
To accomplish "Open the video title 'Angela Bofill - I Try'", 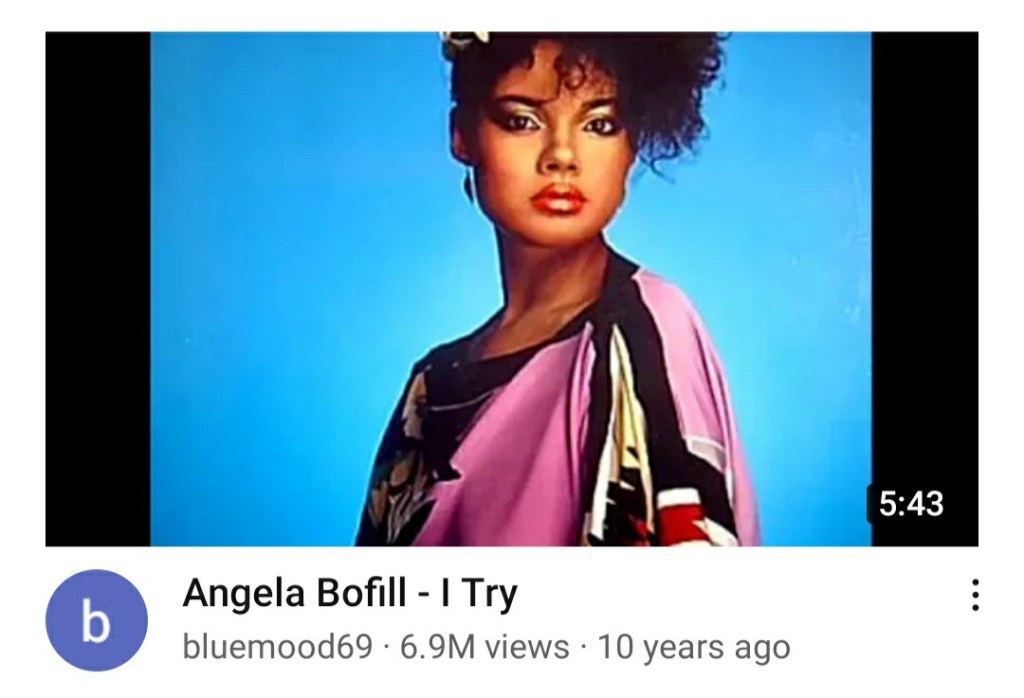I will tap(350, 594).
